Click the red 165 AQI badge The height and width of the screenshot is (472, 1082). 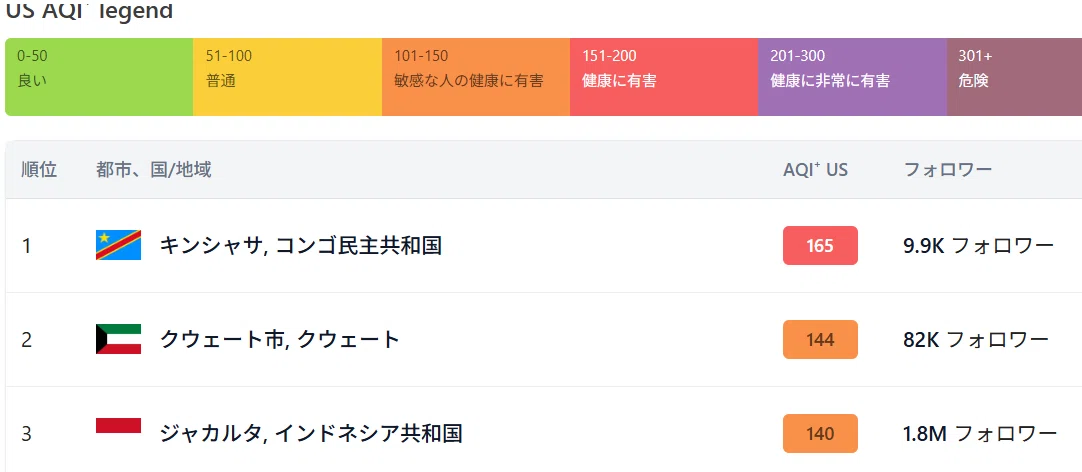[x=820, y=246]
